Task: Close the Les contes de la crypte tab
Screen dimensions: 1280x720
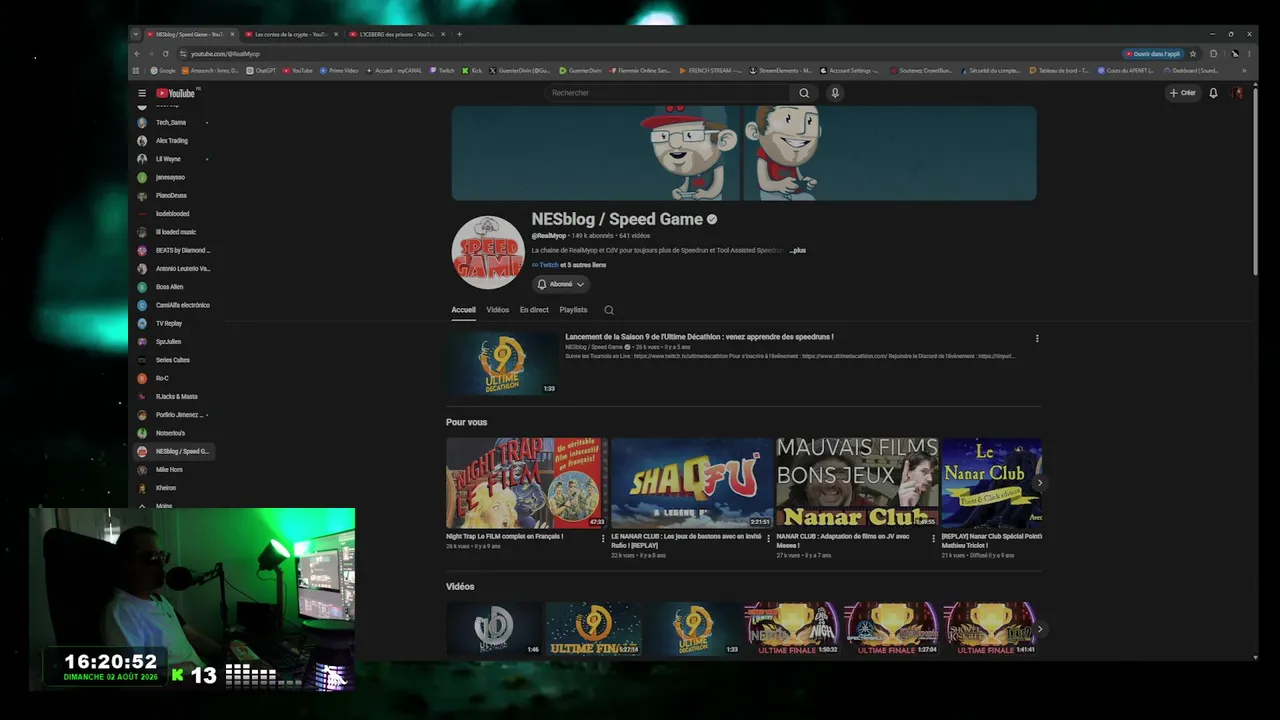Action: (336, 34)
